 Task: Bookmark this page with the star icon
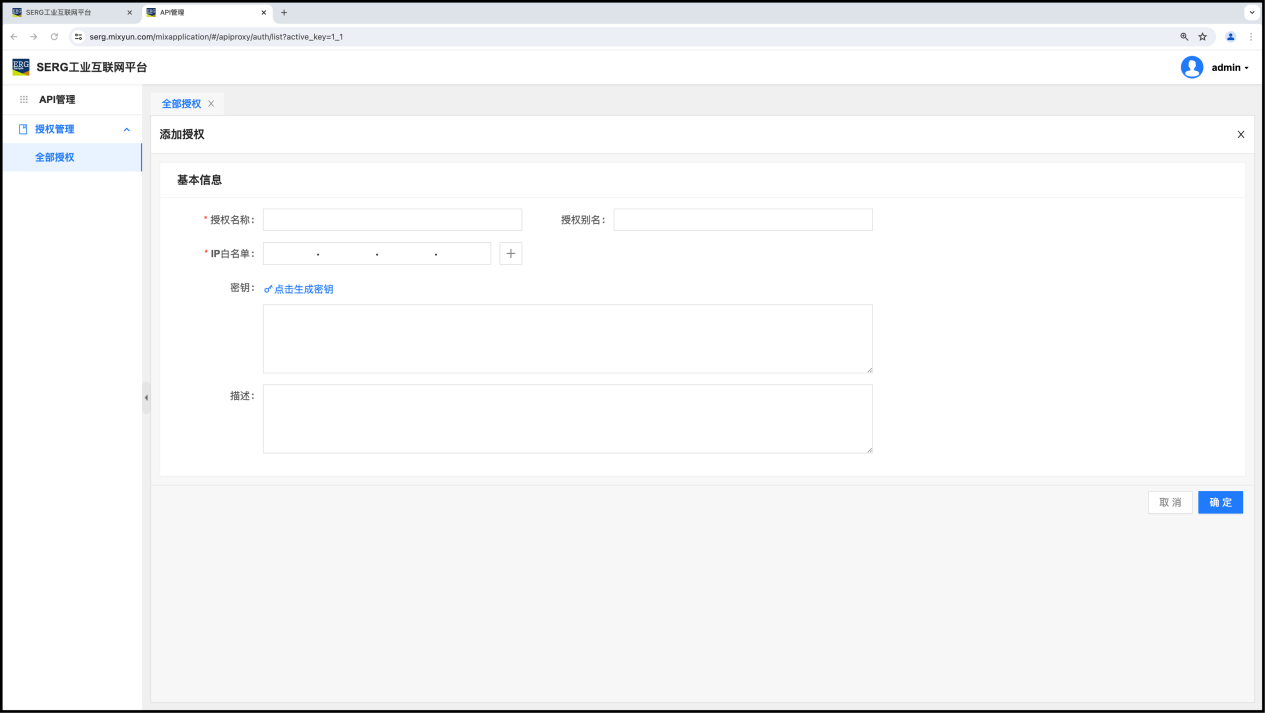tap(1202, 37)
